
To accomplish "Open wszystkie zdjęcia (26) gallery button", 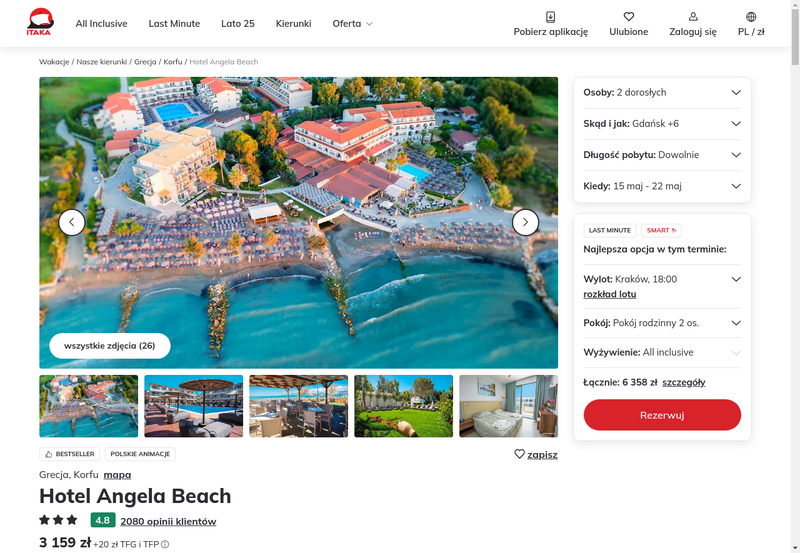I will [x=110, y=346].
